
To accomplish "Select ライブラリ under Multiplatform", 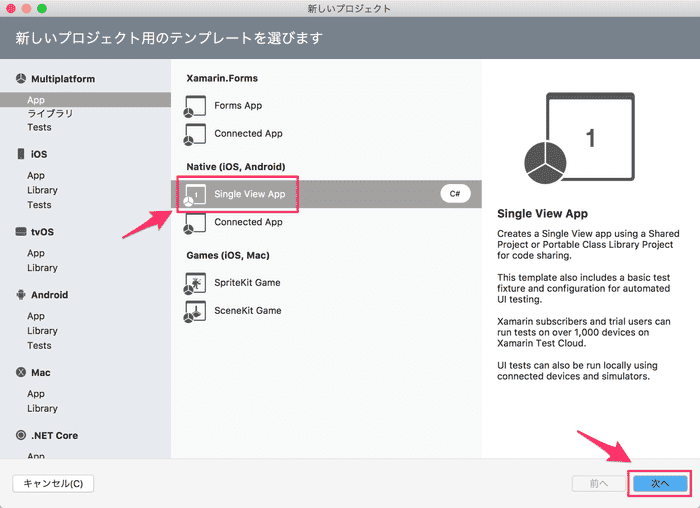I will [50, 114].
